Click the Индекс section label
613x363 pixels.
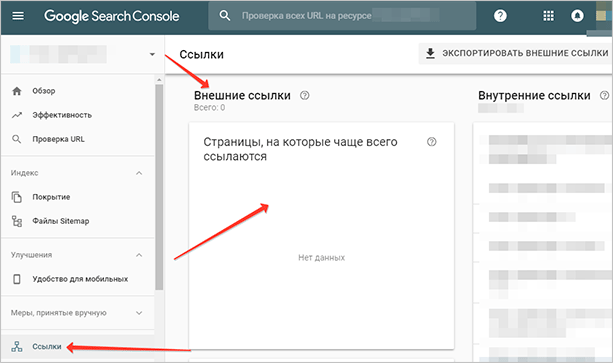(25, 173)
